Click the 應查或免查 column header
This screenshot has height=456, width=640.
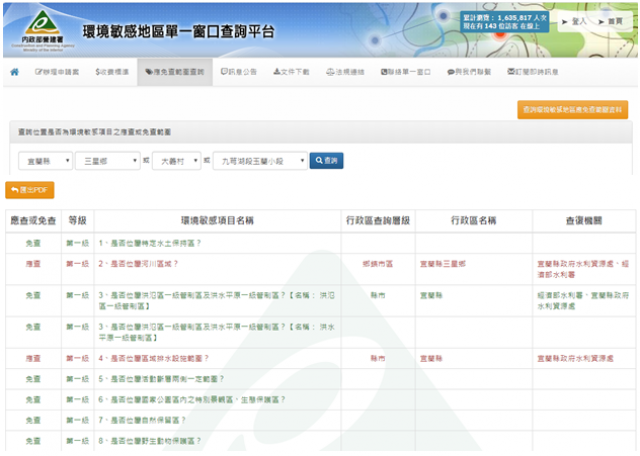33,220
